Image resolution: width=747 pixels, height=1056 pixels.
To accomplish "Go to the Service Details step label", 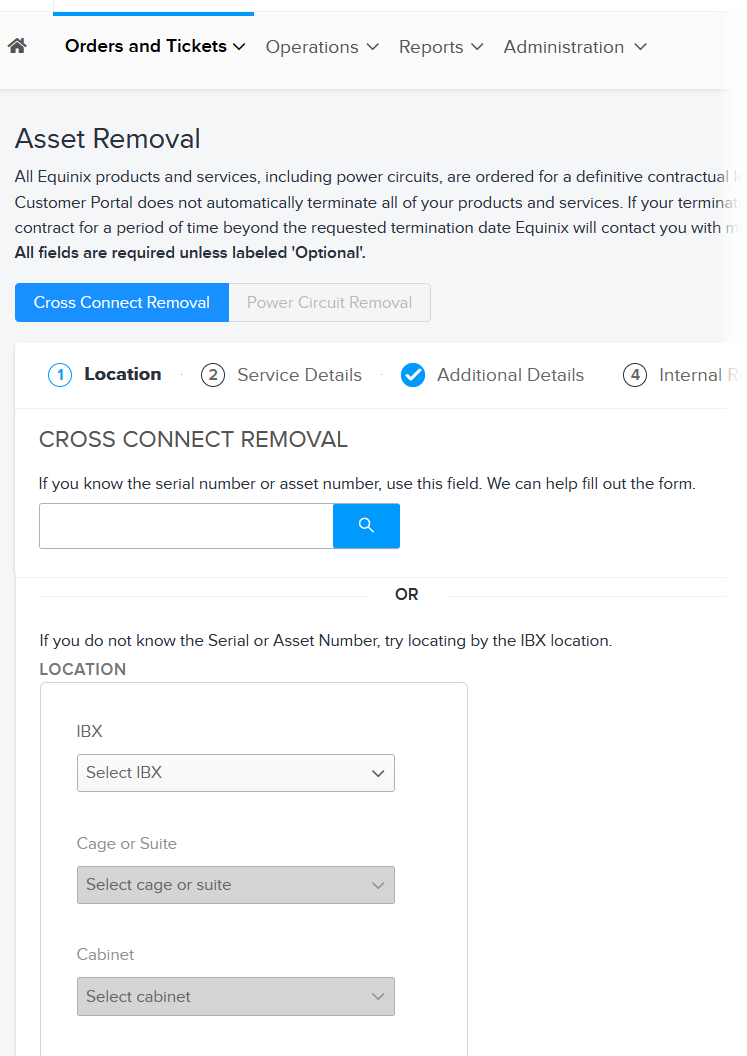I will coord(299,375).
